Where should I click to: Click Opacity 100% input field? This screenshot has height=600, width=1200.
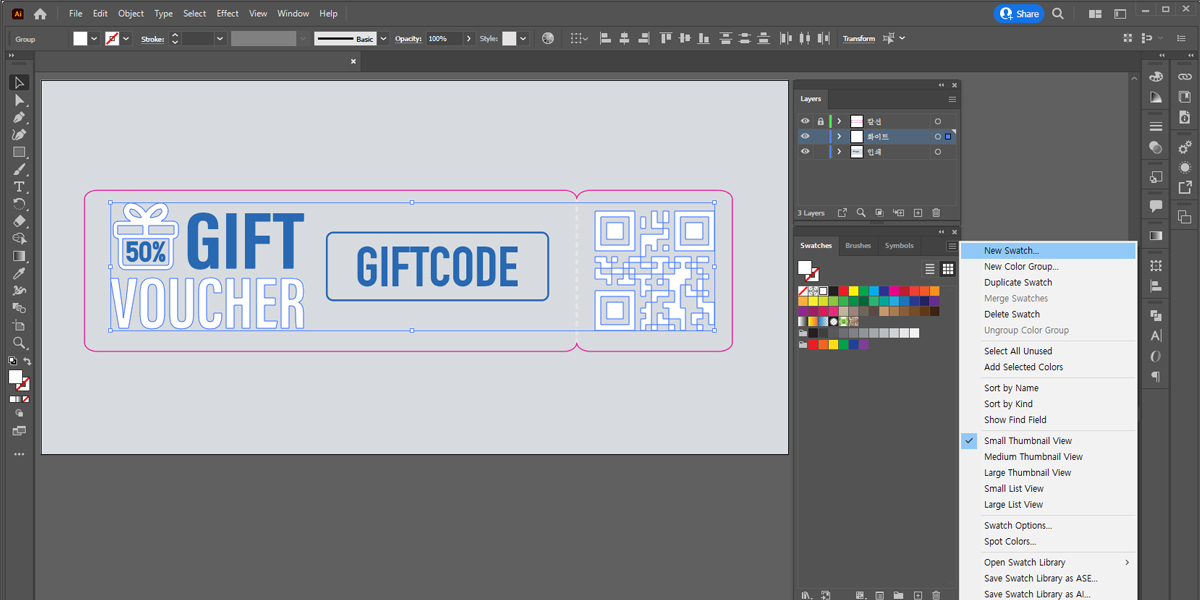443,38
